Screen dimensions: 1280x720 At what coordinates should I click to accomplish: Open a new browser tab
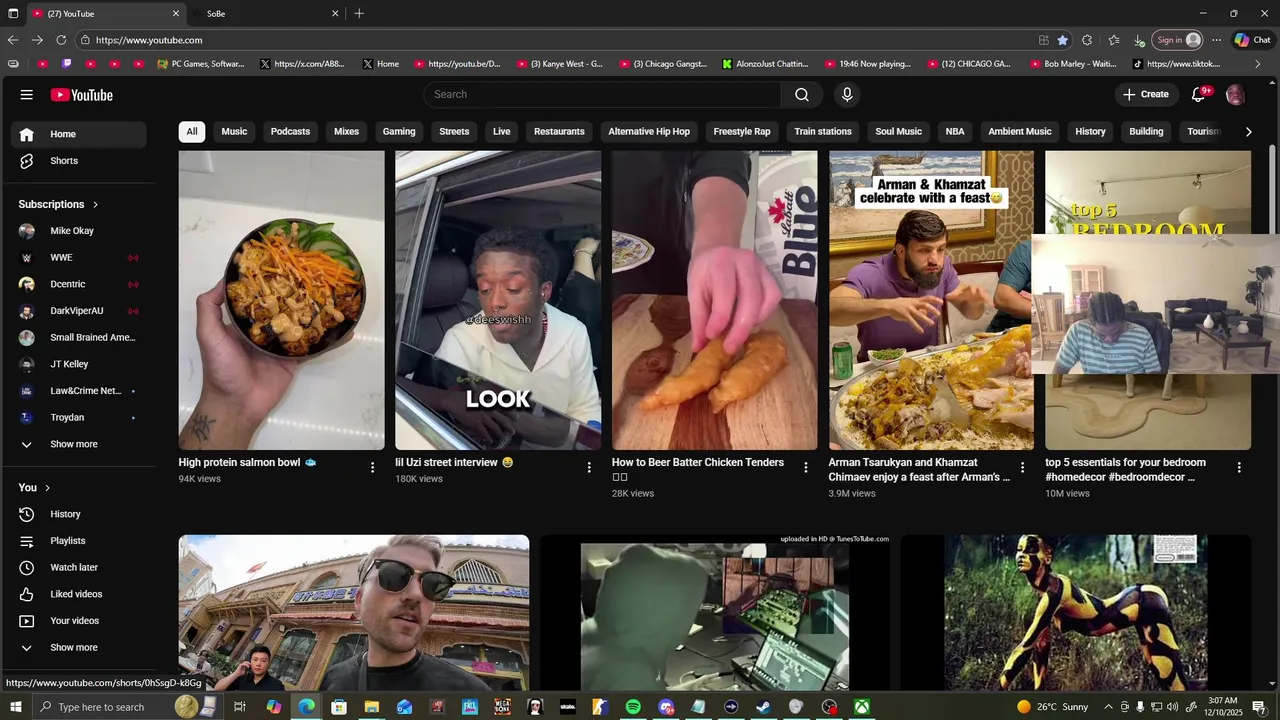pos(359,14)
